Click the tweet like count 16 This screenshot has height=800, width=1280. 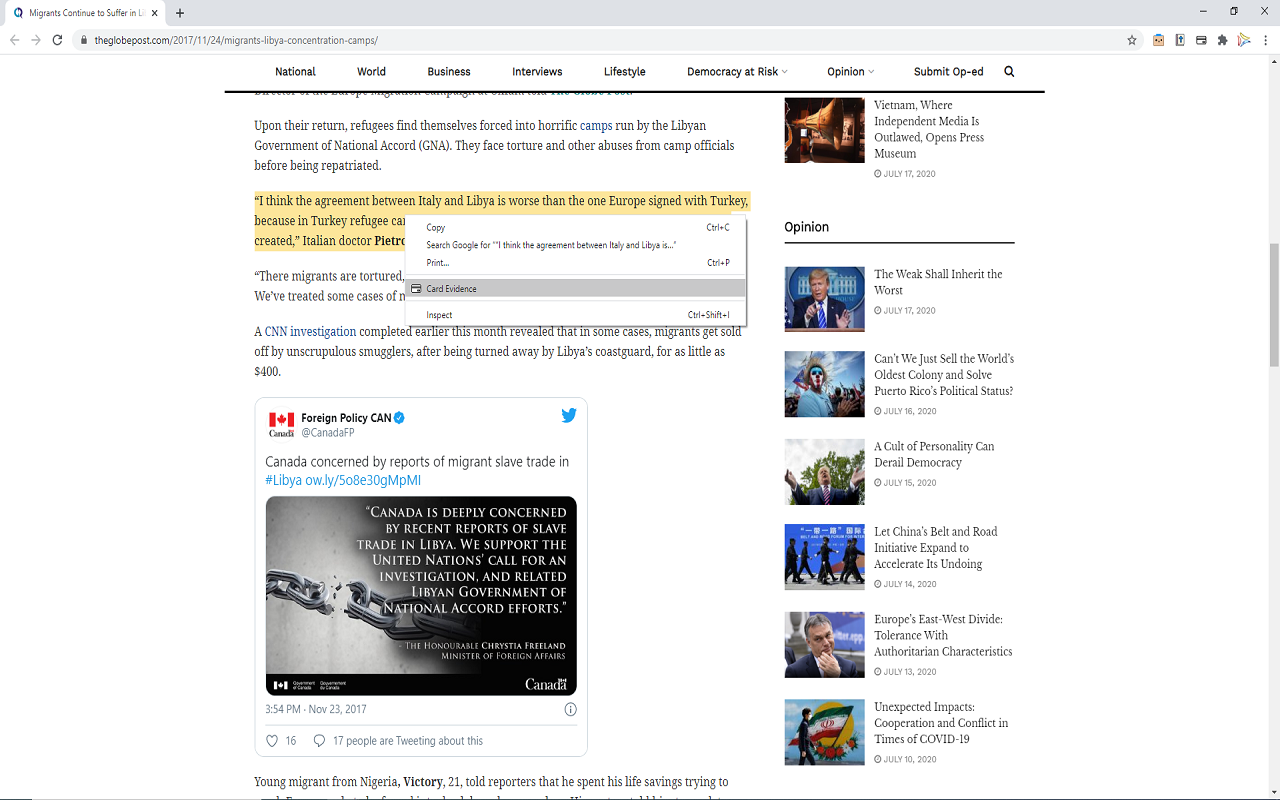291,741
